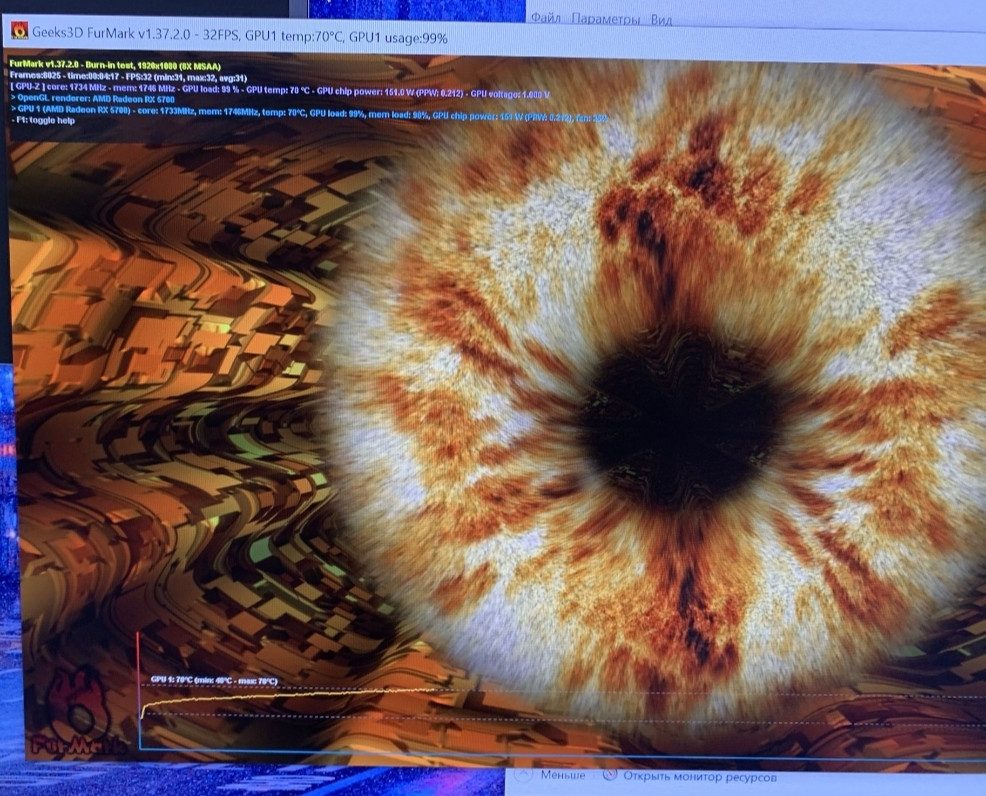The image size is (986, 796).
Task: Collapse details with the Меньше chevron icon
Action: (x=524, y=775)
